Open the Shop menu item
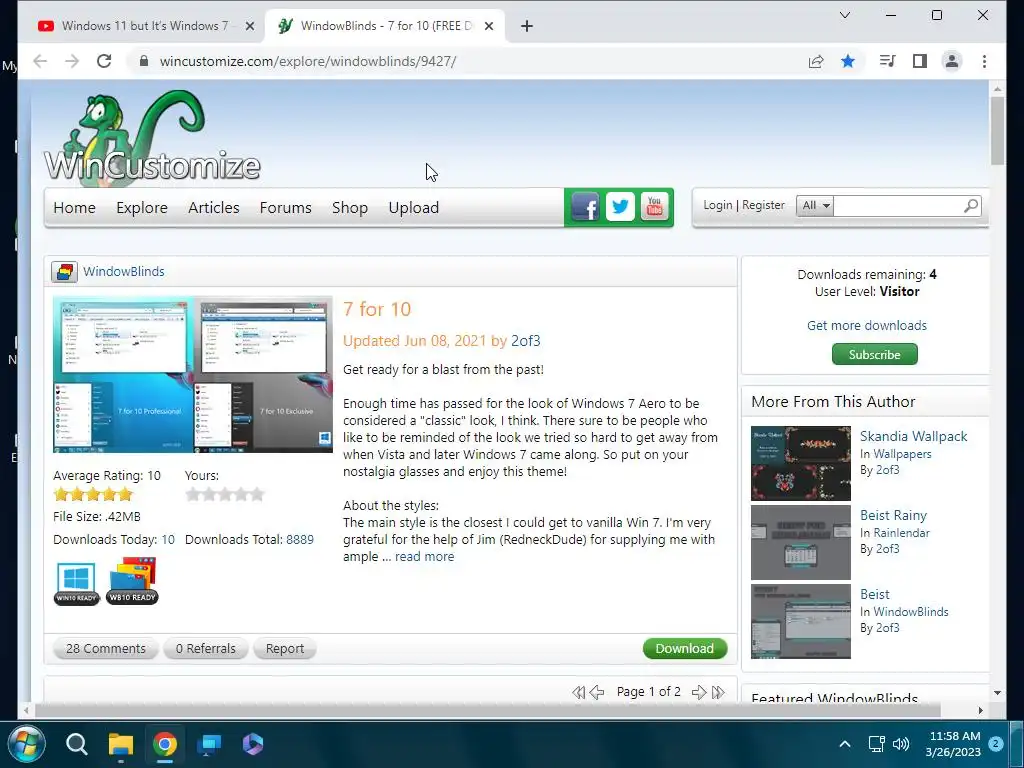 [349, 208]
